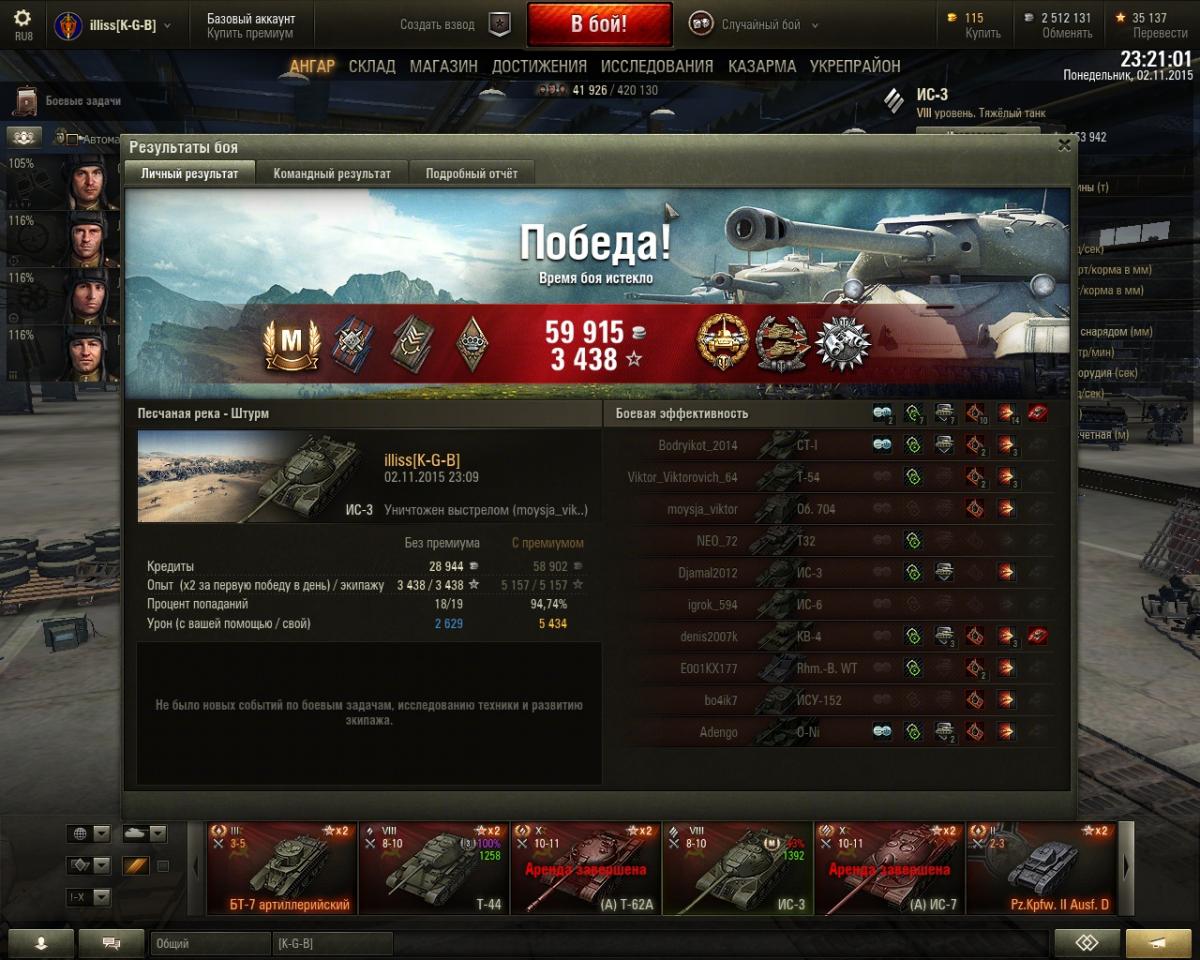Viewport: 1200px width, 960px height.
Task: Click the Mastery badge M award
Action: (291, 345)
